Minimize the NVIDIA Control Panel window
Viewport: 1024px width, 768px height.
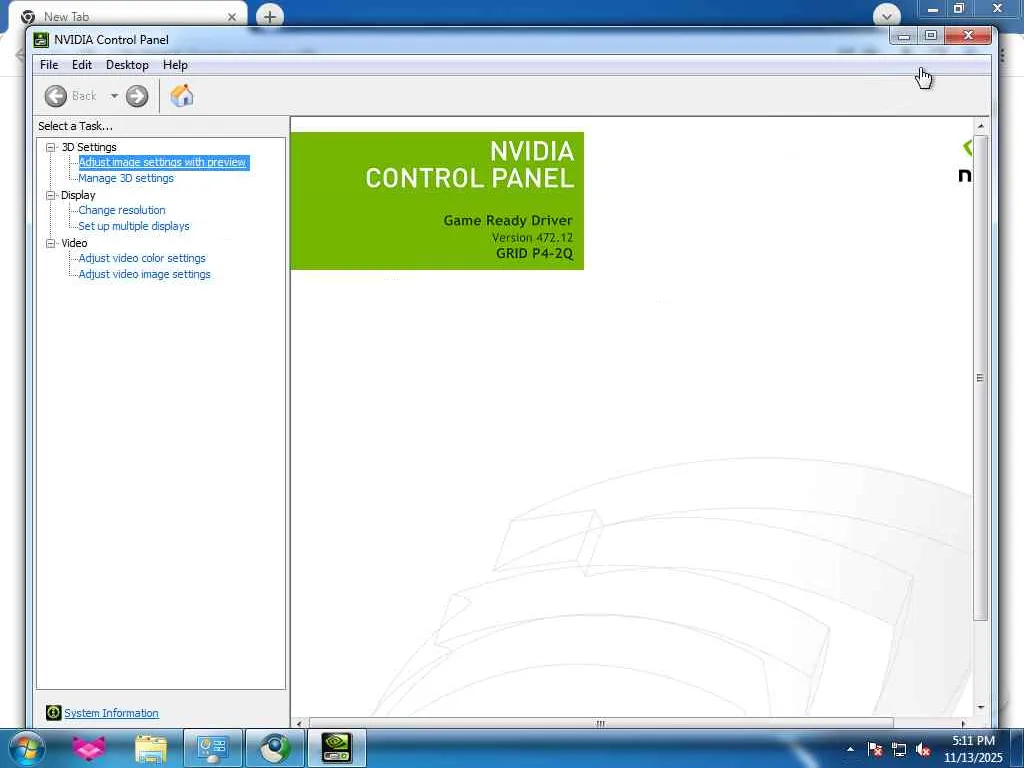[x=904, y=36]
